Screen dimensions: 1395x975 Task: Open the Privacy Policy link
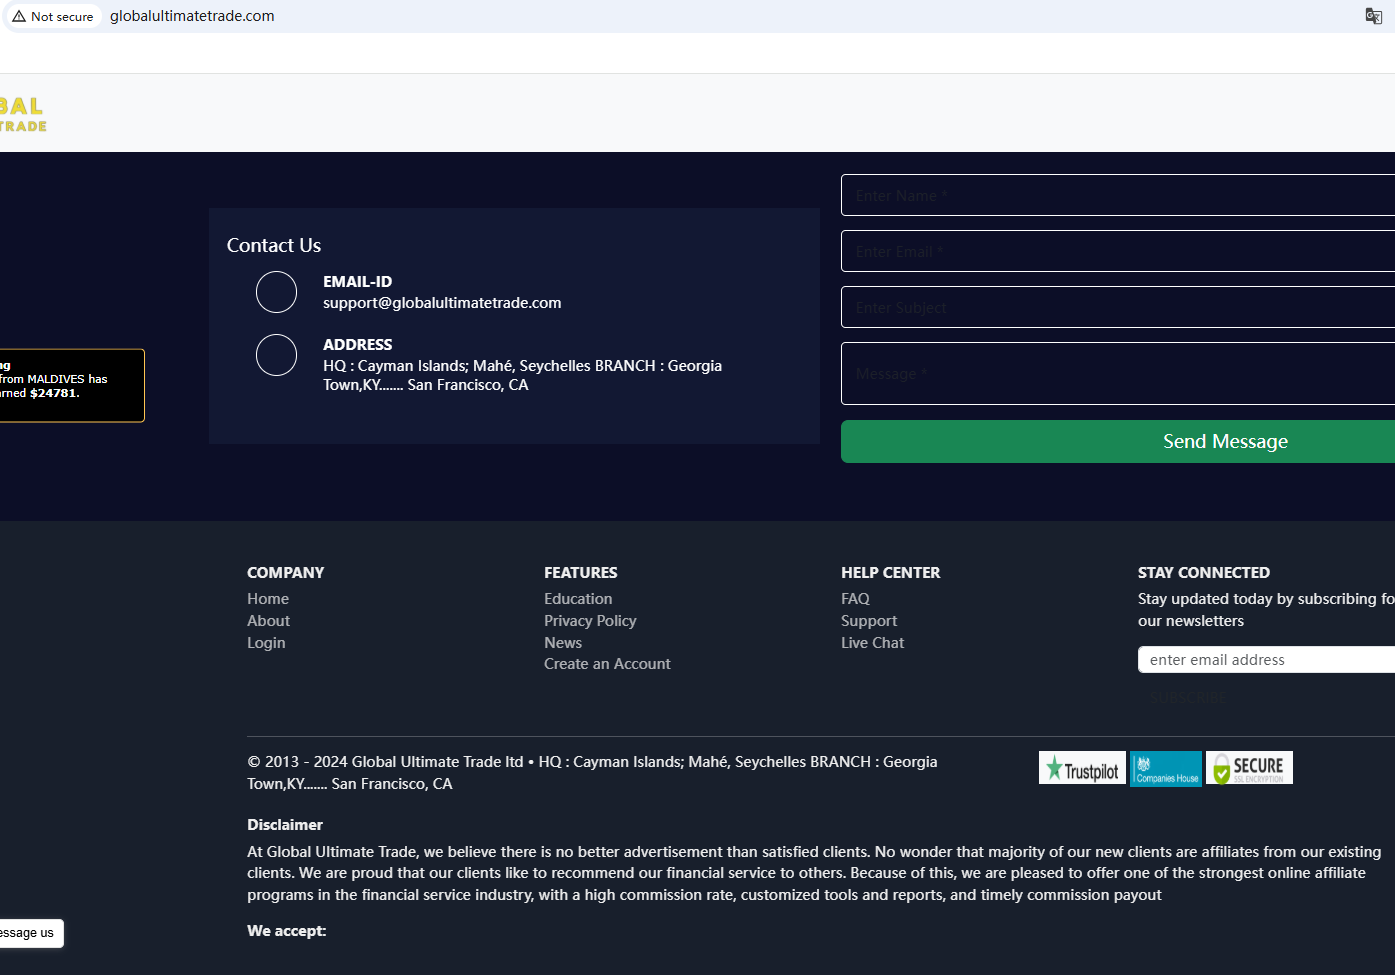pyautogui.click(x=590, y=621)
